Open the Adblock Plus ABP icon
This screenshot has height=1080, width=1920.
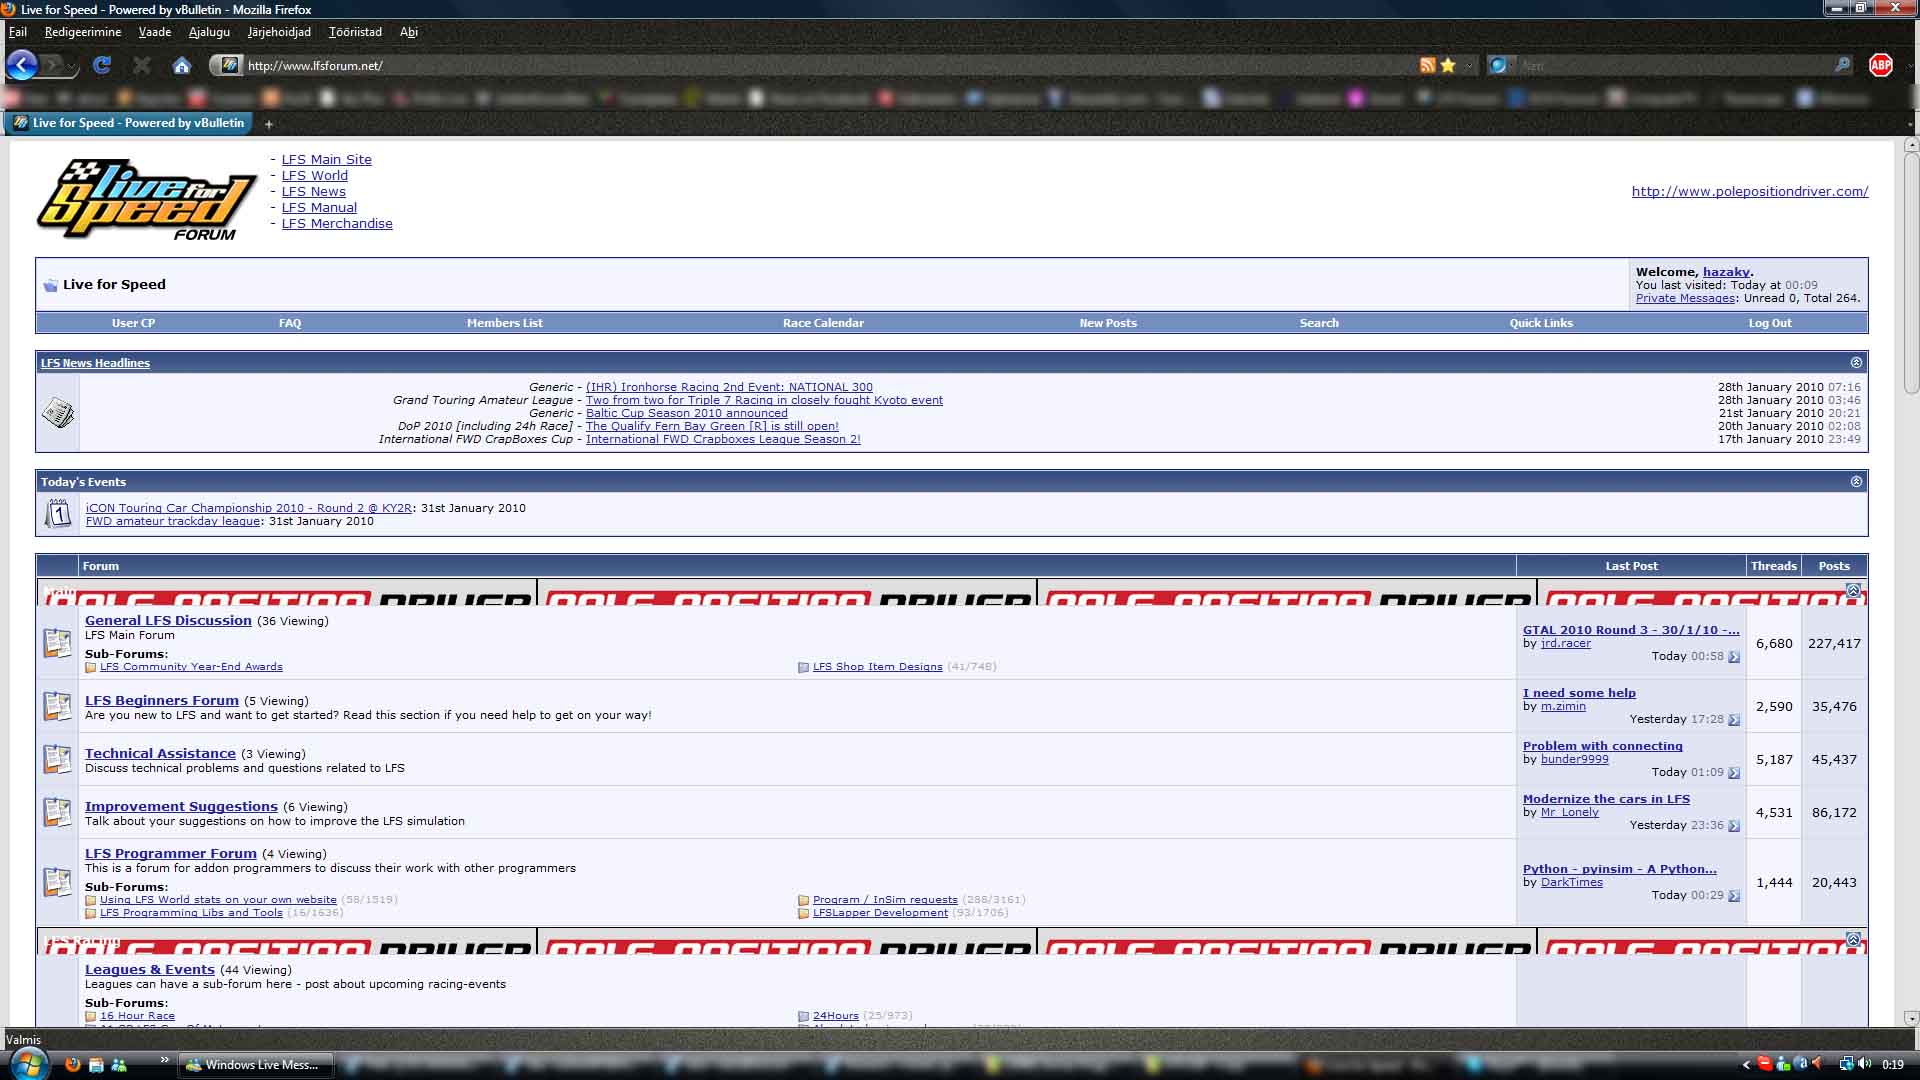[1881, 65]
